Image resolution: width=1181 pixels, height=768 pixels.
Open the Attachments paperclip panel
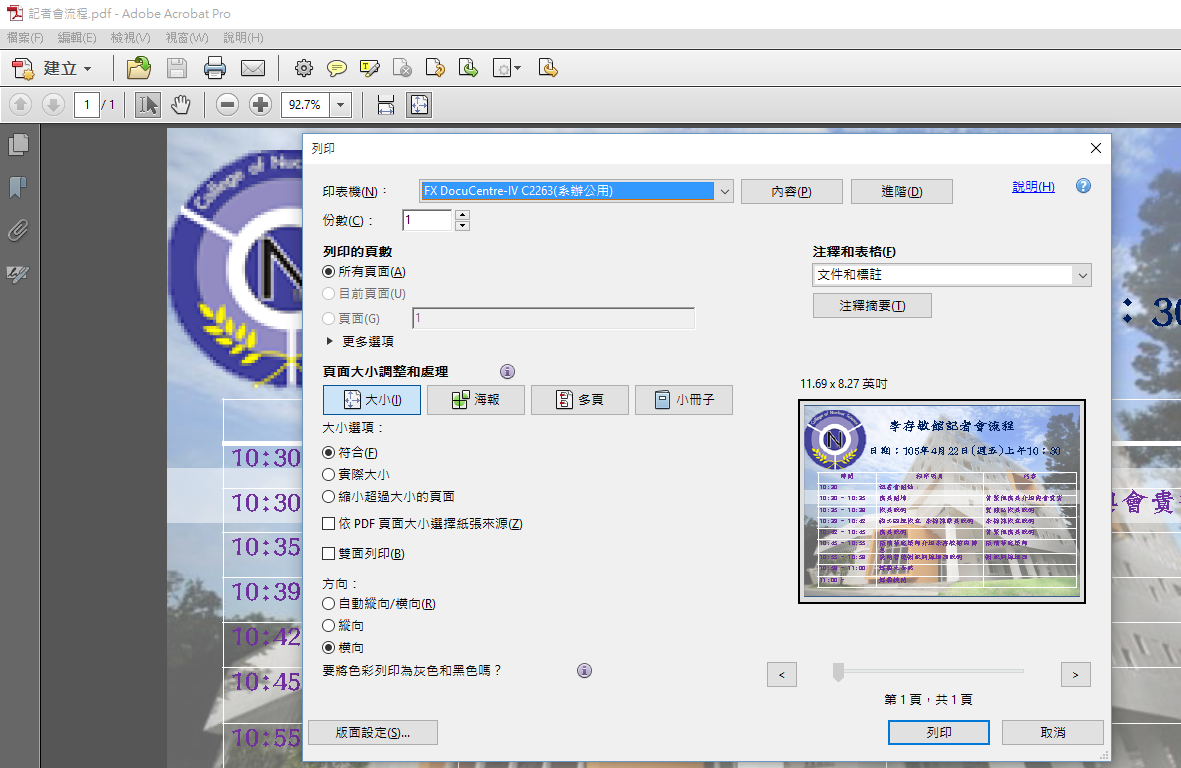[x=17, y=231]
